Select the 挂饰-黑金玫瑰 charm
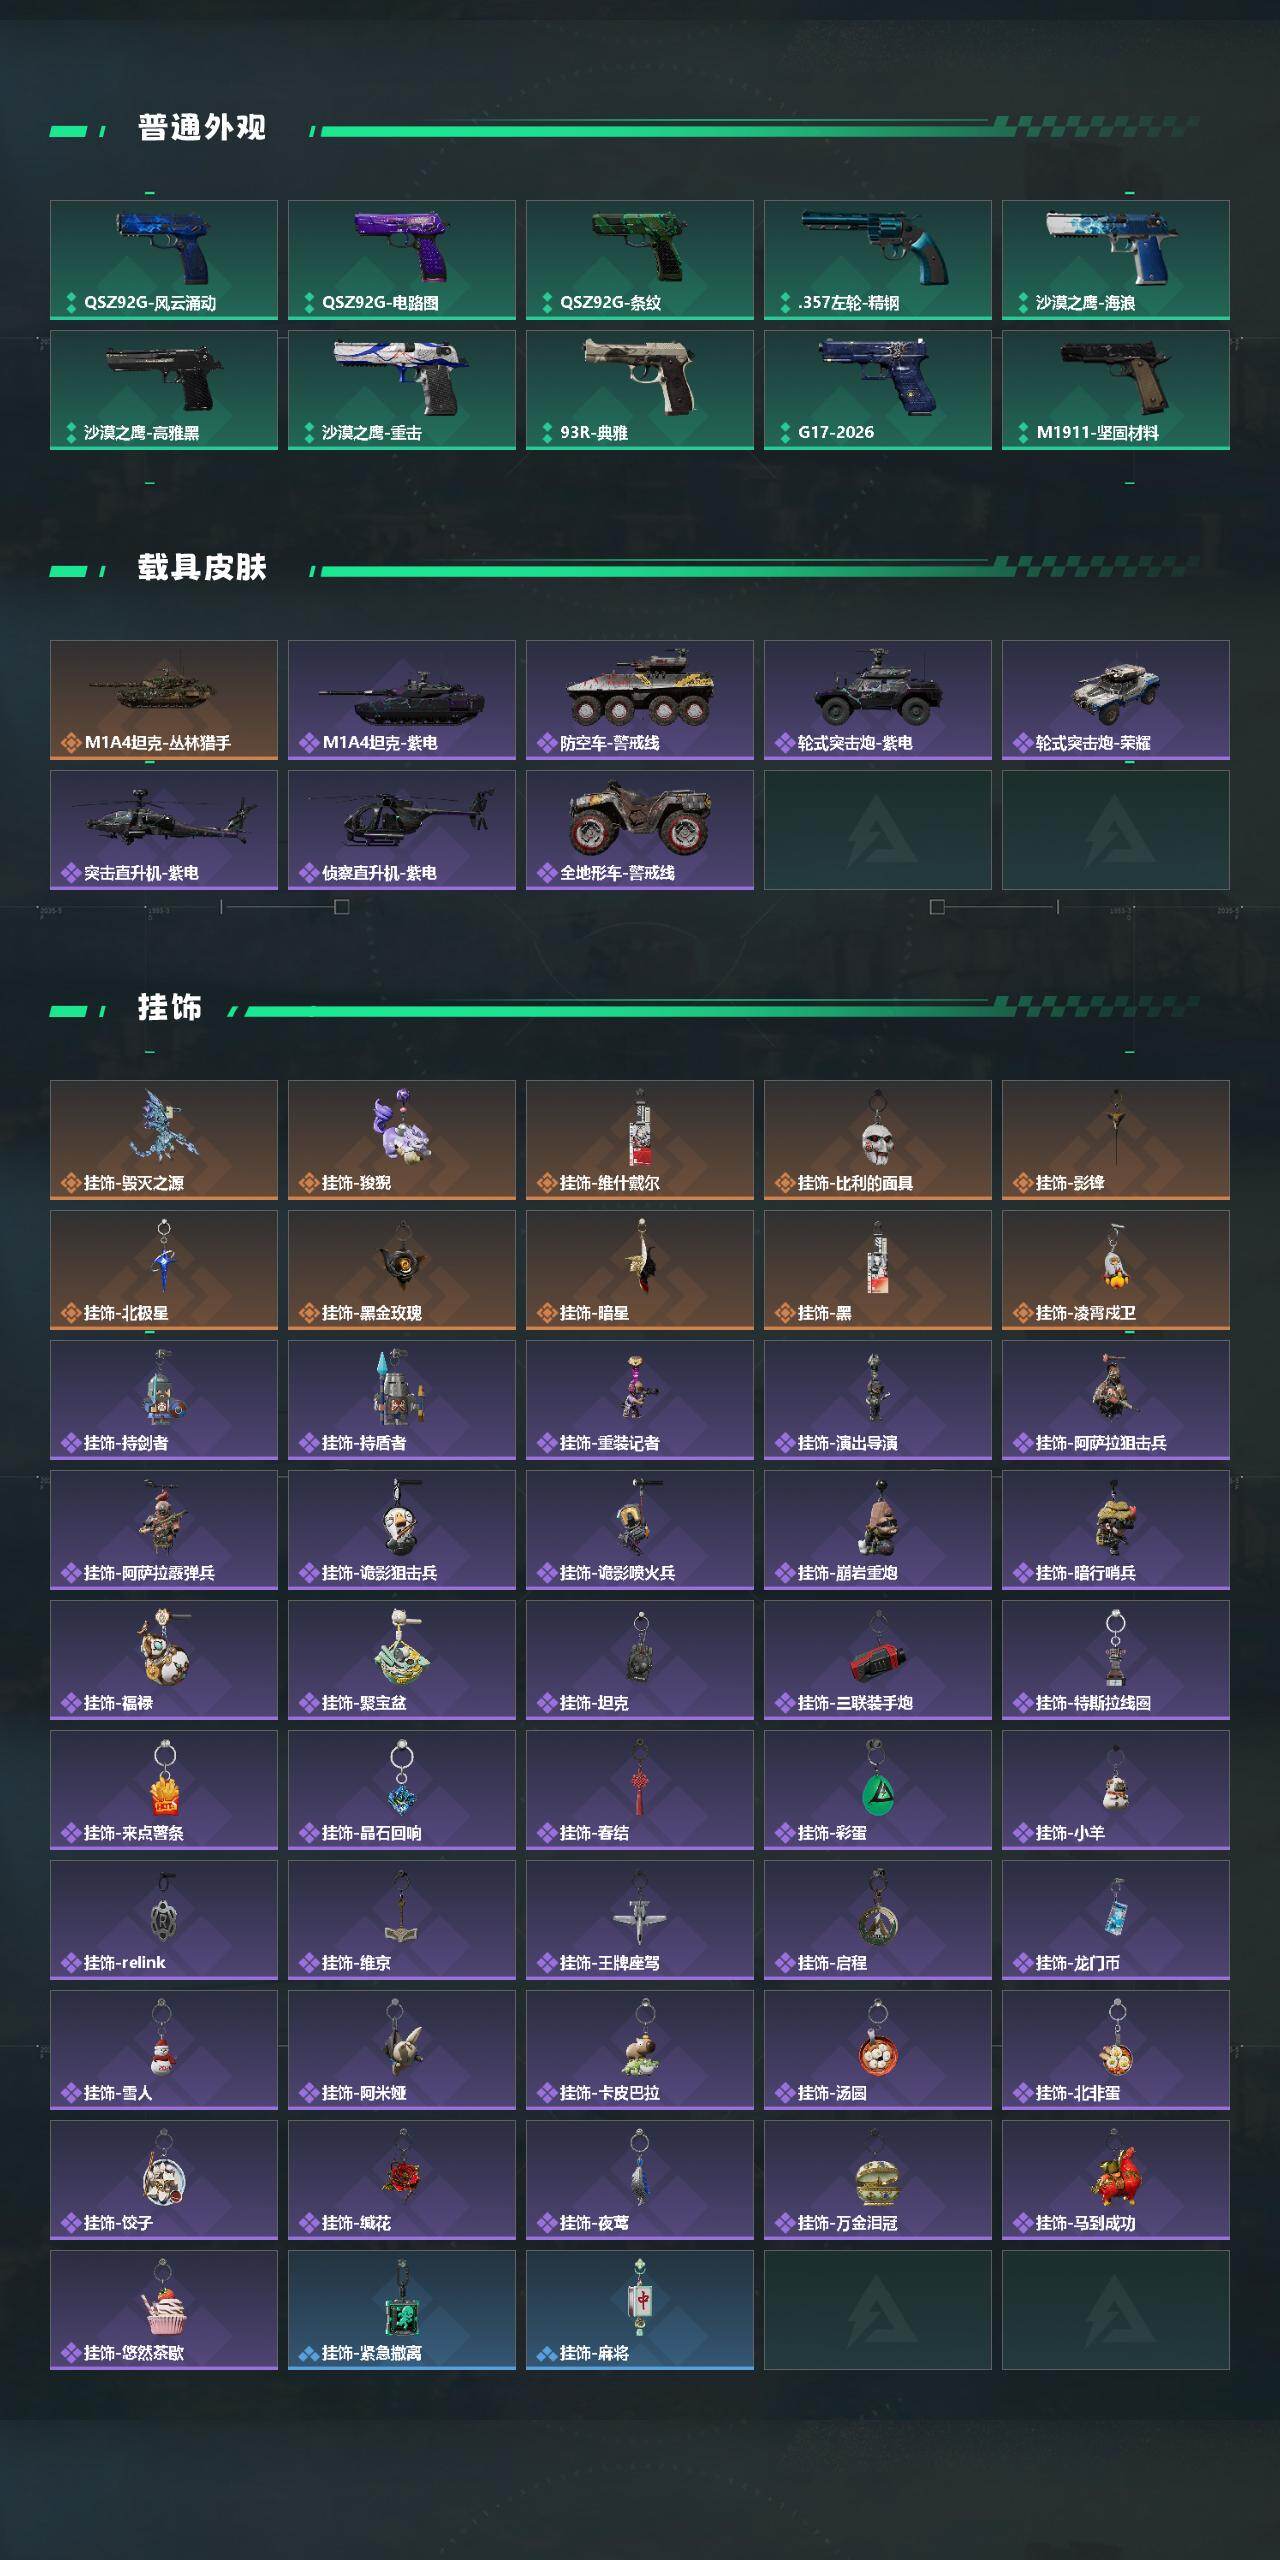 [402, 1270]
